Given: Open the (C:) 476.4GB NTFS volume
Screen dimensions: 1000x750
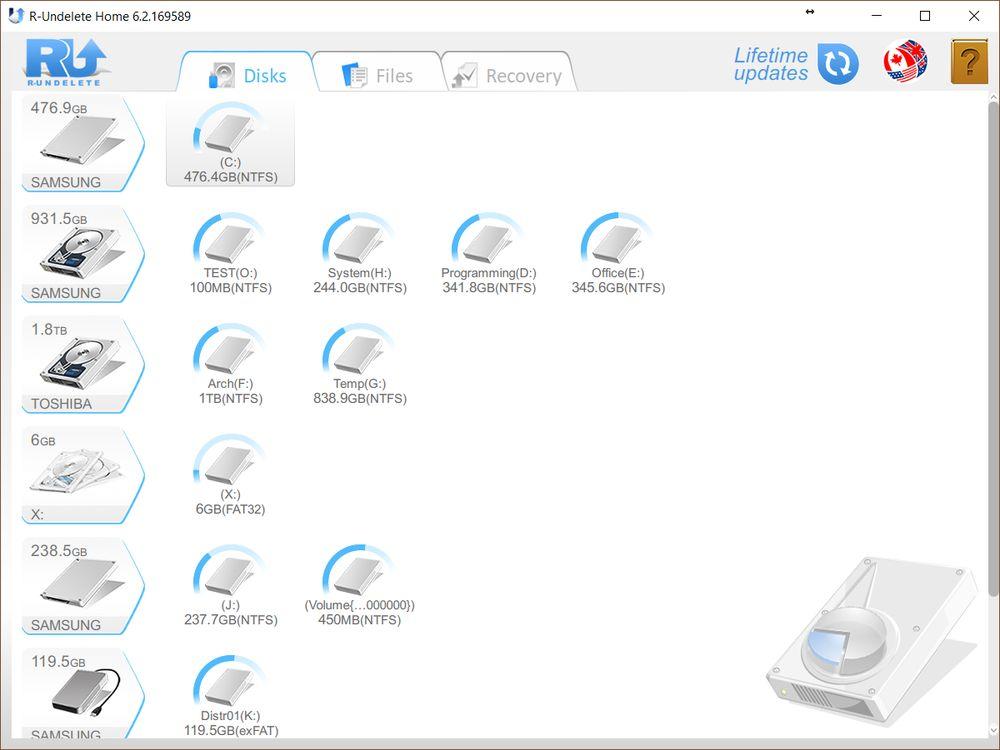Looking at the screenshot, I should click(x=230, y=143).
